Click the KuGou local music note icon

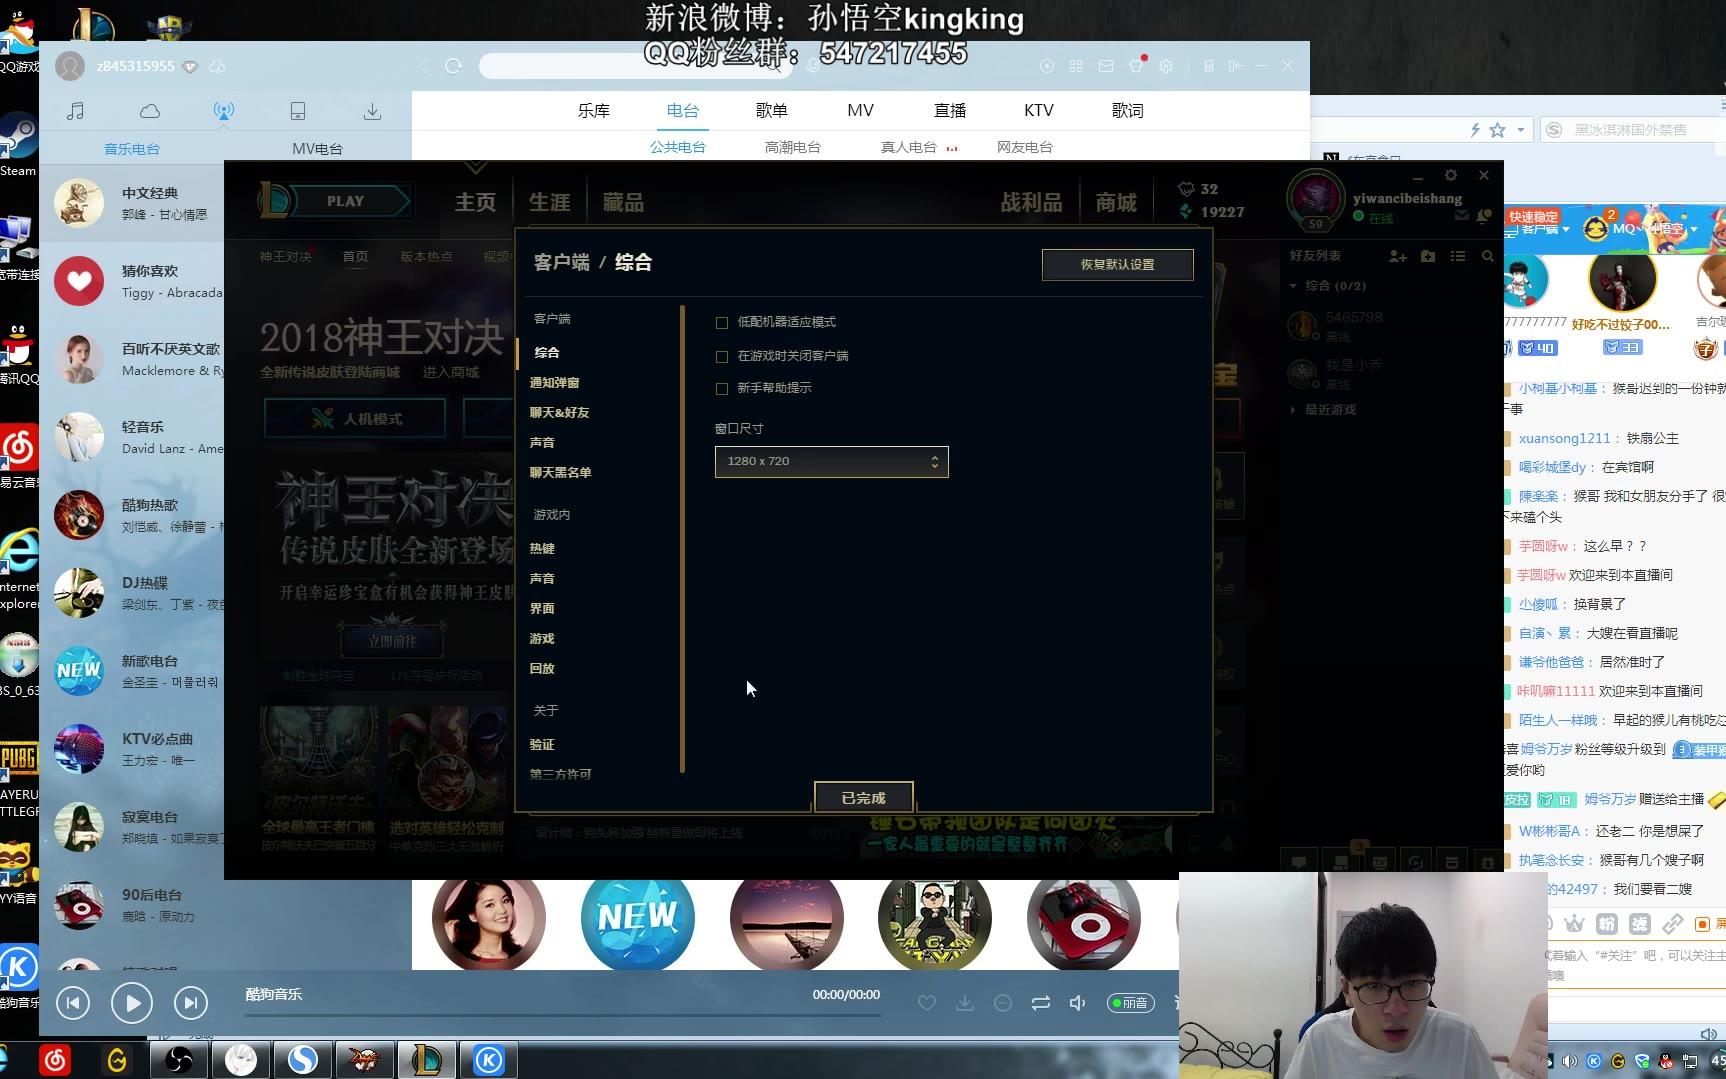pos(75,111)
